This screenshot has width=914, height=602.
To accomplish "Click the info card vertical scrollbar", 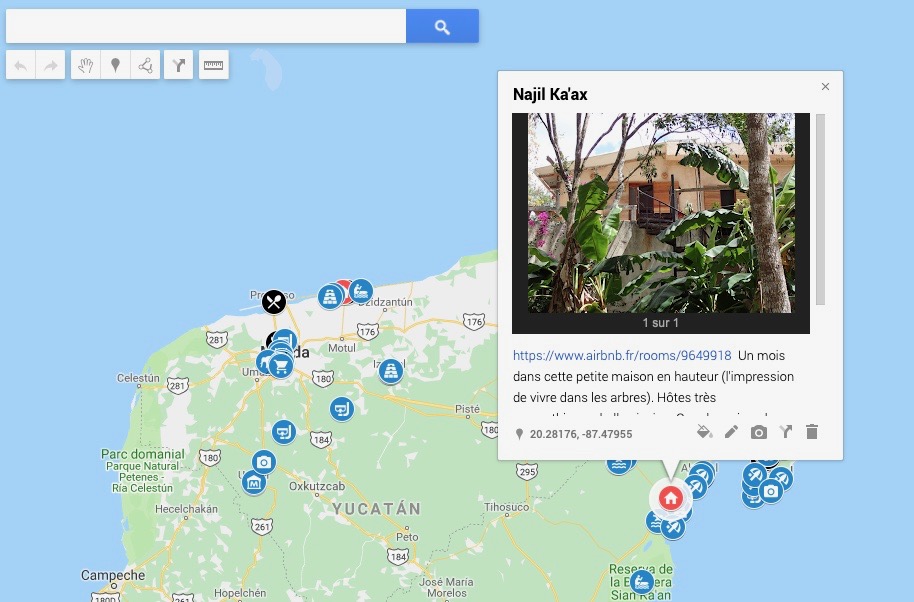I will [820, 209].
